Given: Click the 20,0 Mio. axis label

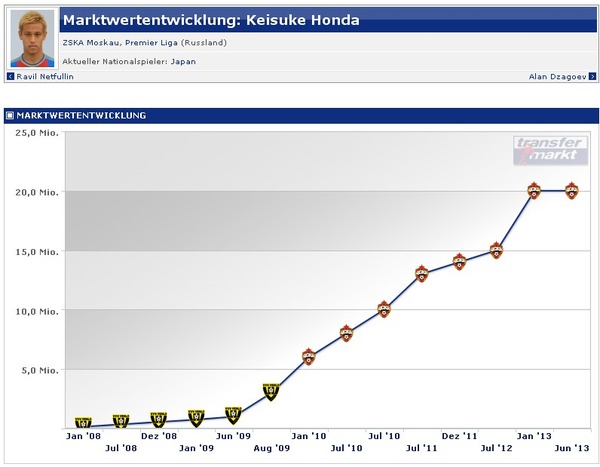Looking at the screenshot, I should [x=37, y=192].
